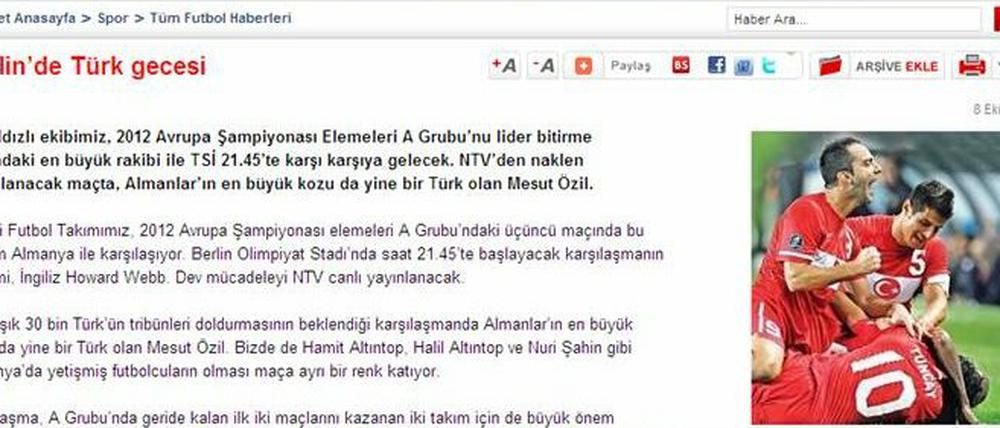Viewport: 1000px width, 428px height.
Task: Click the blue bookmark icon beside Facebook
Action: tap(743, 66)
